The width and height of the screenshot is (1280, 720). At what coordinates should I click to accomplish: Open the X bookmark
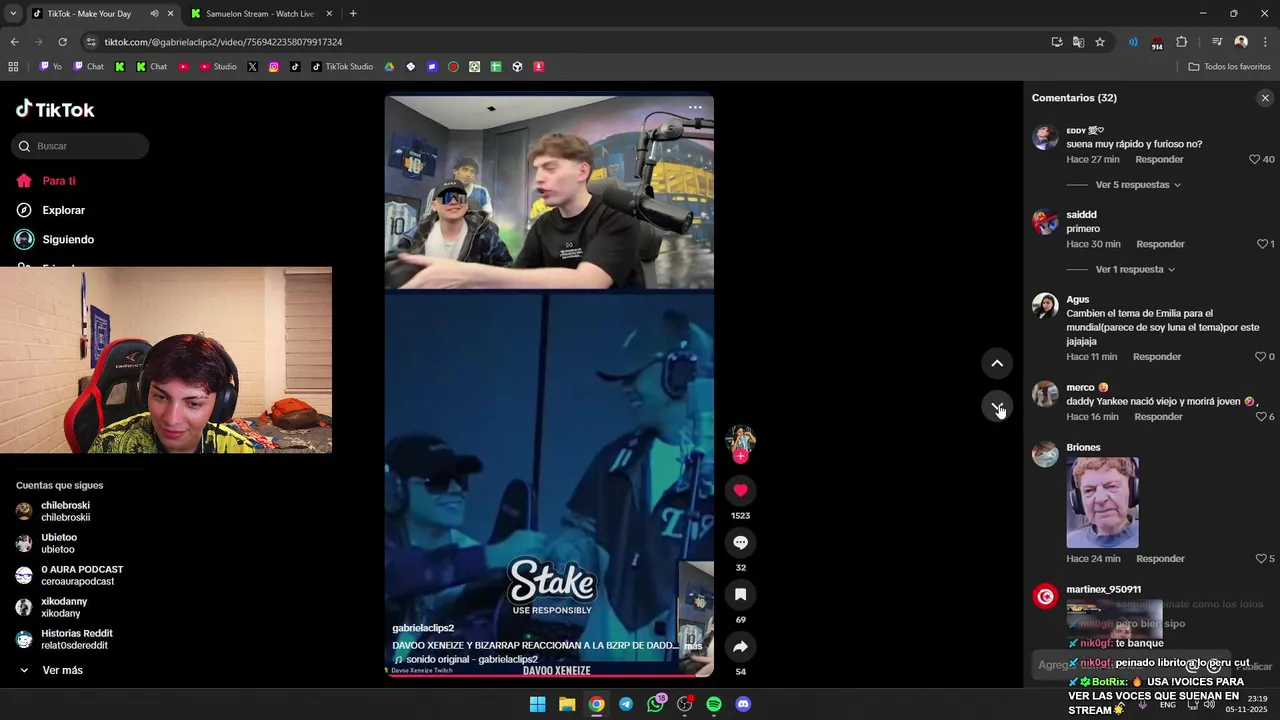pyautogui.click(x=252, y=67)
